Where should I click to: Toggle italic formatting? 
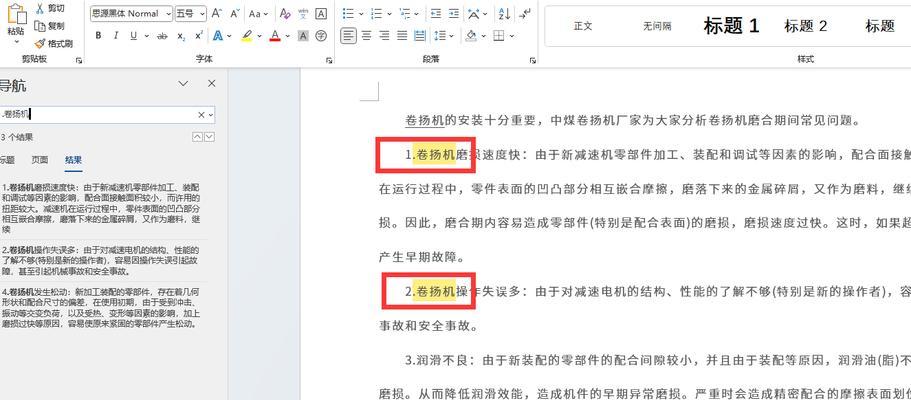point(116,36)
